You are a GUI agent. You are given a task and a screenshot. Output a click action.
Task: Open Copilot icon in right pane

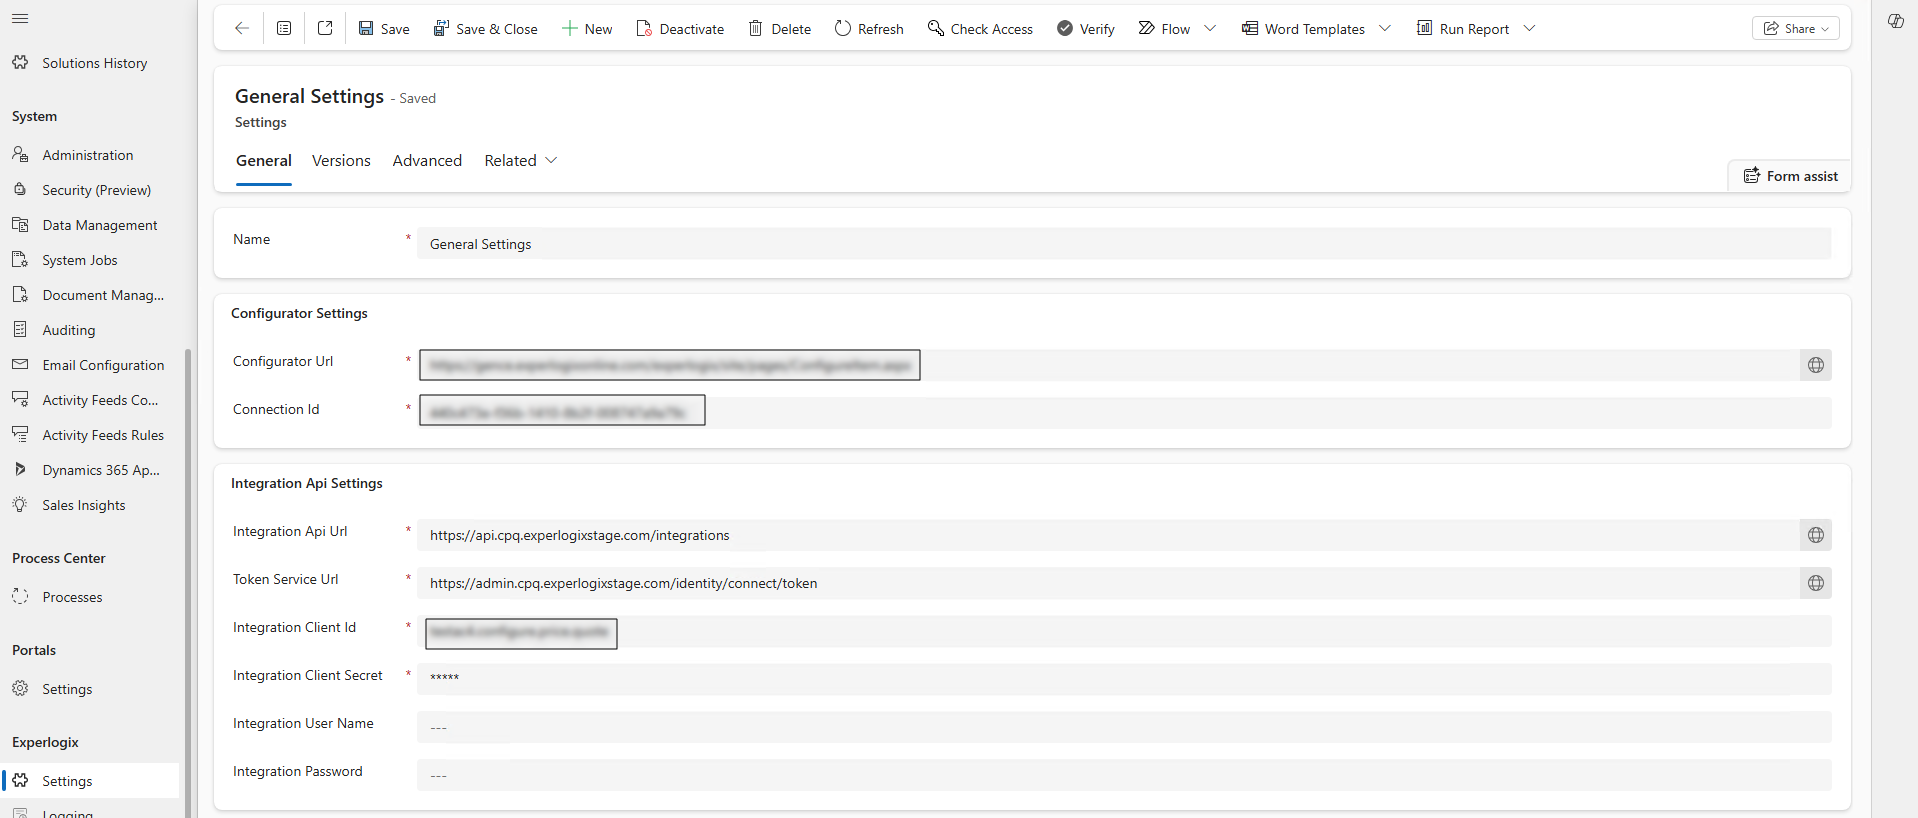point(1895,21)
